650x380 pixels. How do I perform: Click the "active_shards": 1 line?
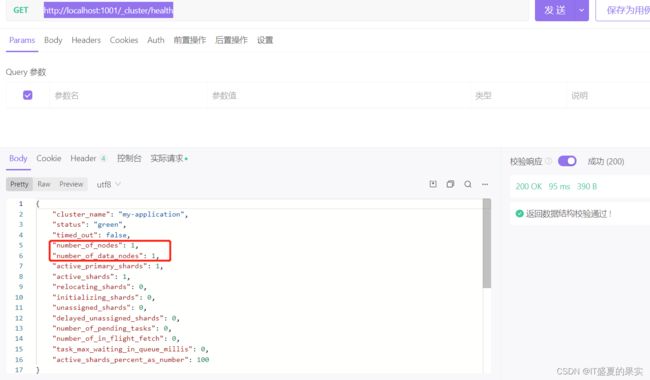(91, 276)
